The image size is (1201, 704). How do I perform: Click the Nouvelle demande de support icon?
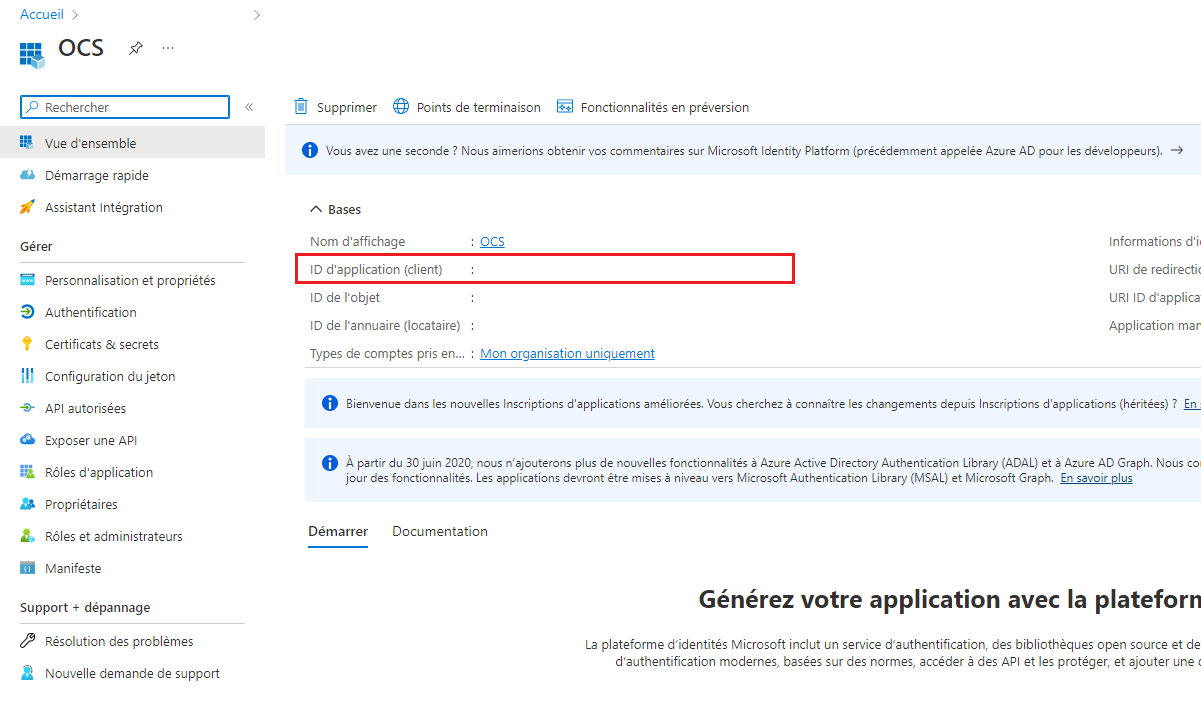coord(27,673)
